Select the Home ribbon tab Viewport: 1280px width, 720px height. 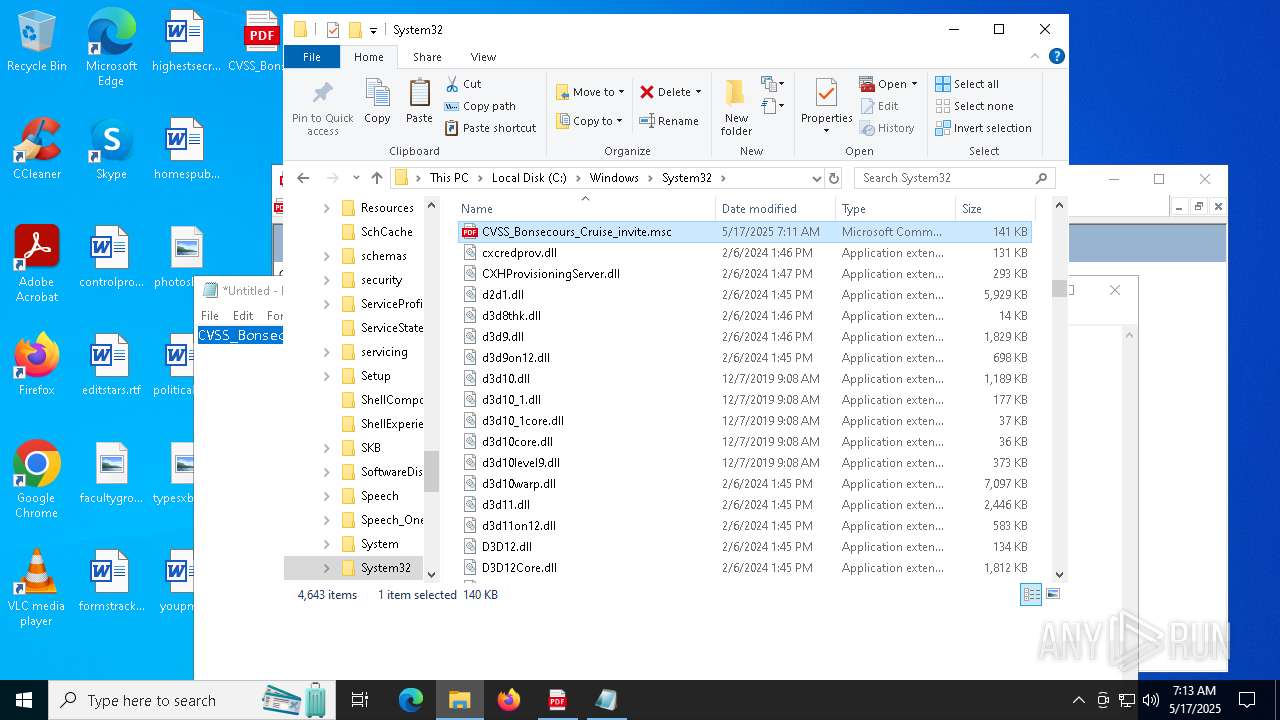pos(368,57)
